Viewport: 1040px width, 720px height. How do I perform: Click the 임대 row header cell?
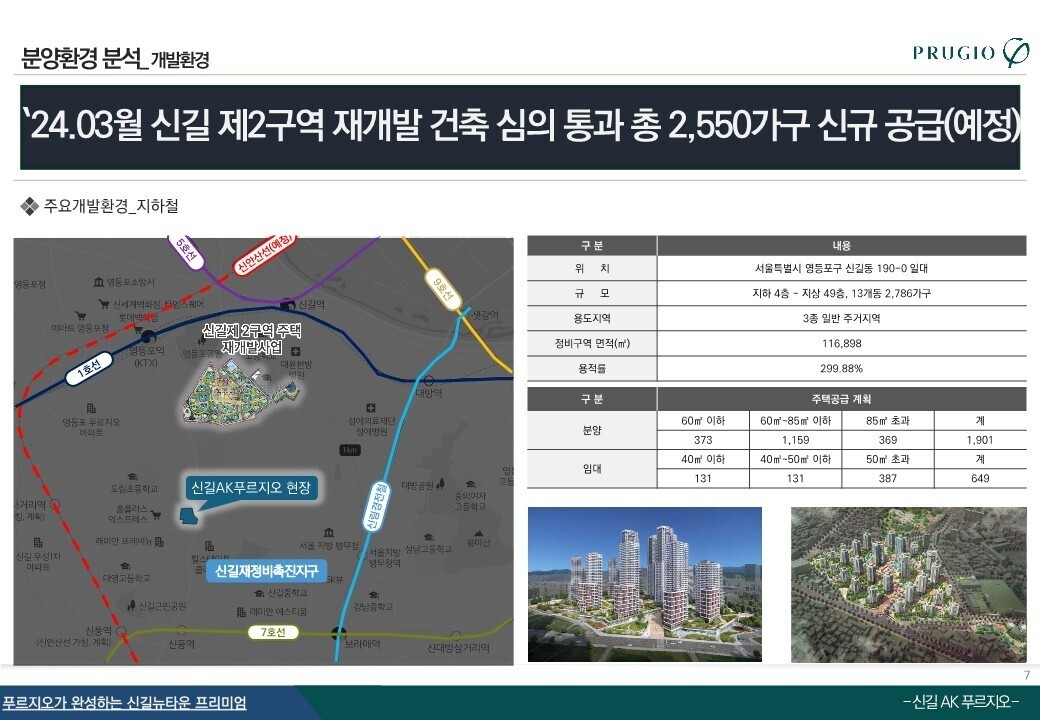click(592, 469)
